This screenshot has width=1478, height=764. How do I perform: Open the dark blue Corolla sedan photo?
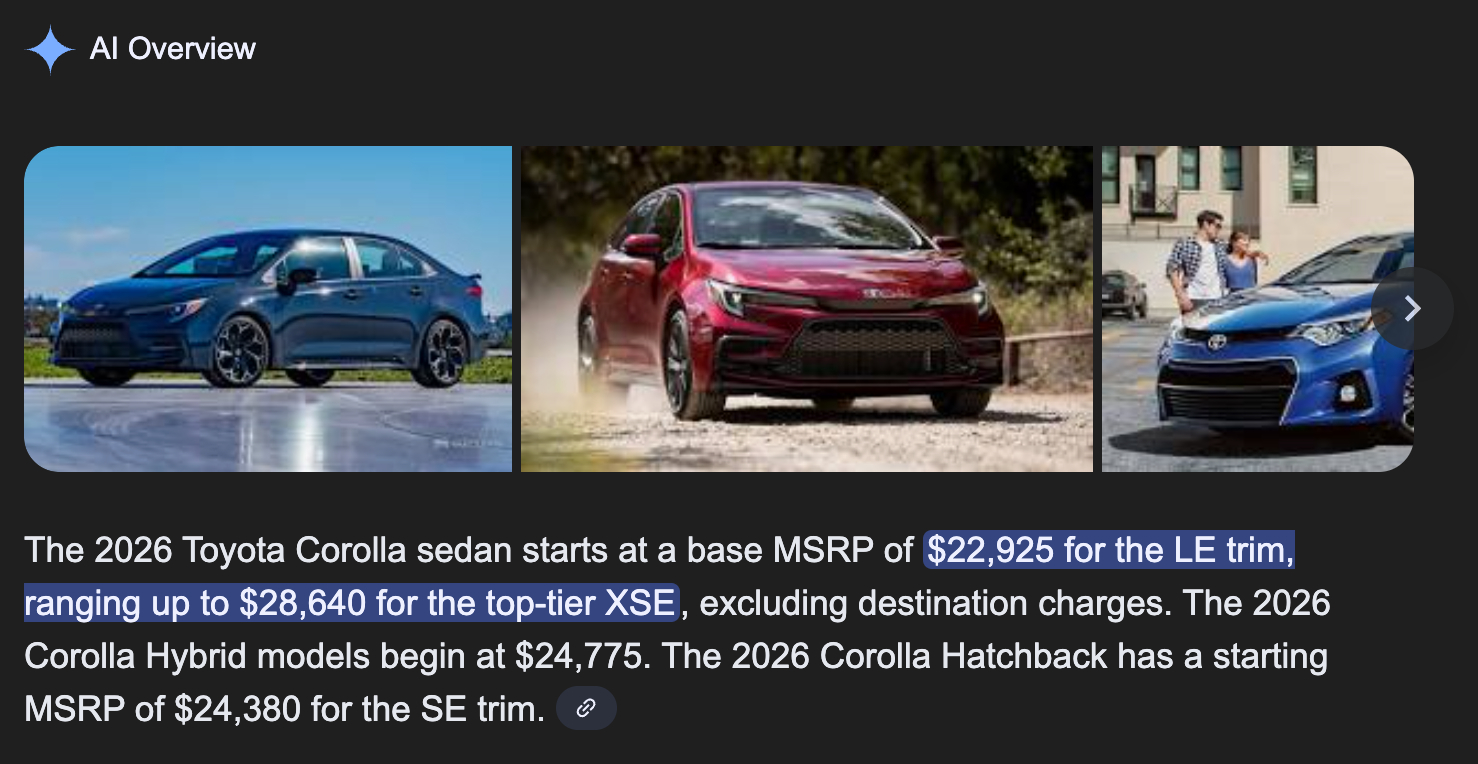[x=268, y=308]
